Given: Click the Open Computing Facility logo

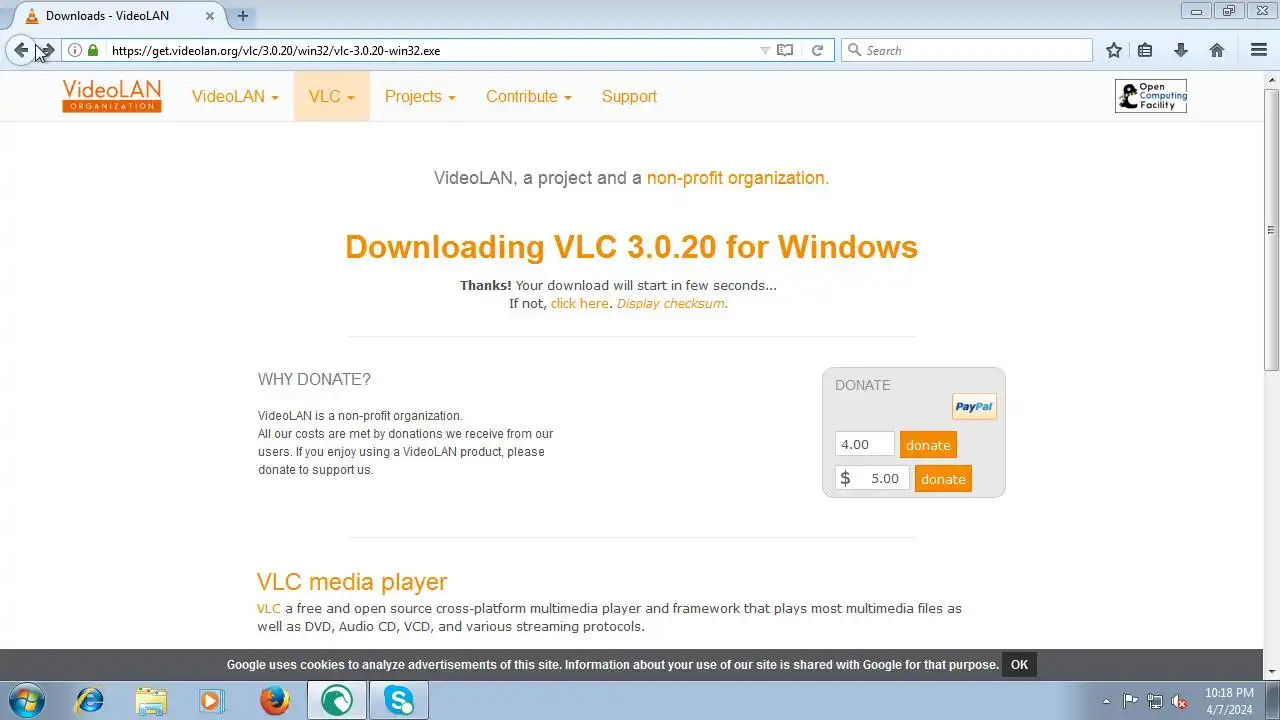Looking at the screenshot, I should point(1151,96).
